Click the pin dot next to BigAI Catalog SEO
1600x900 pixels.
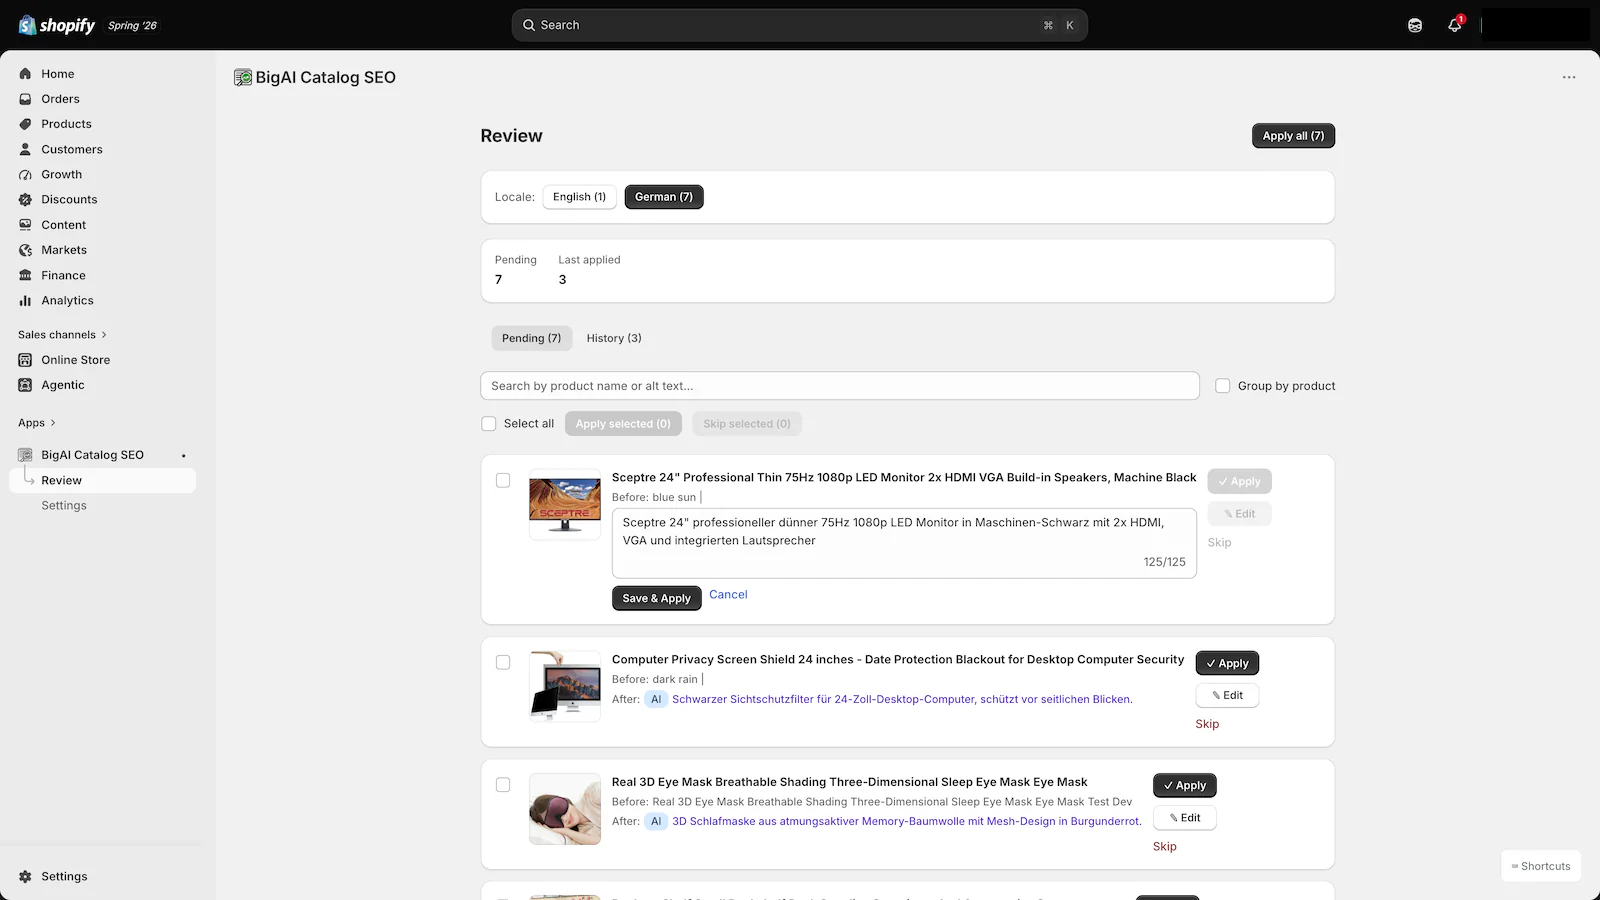click(x=184, y=455)
